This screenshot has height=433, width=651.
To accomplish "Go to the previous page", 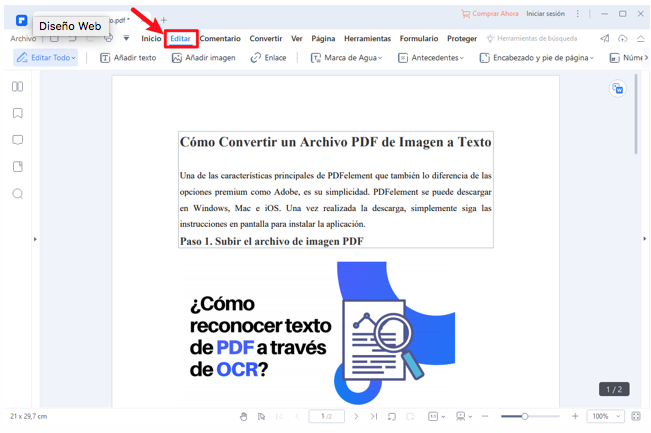I will [x=297, y=416].
